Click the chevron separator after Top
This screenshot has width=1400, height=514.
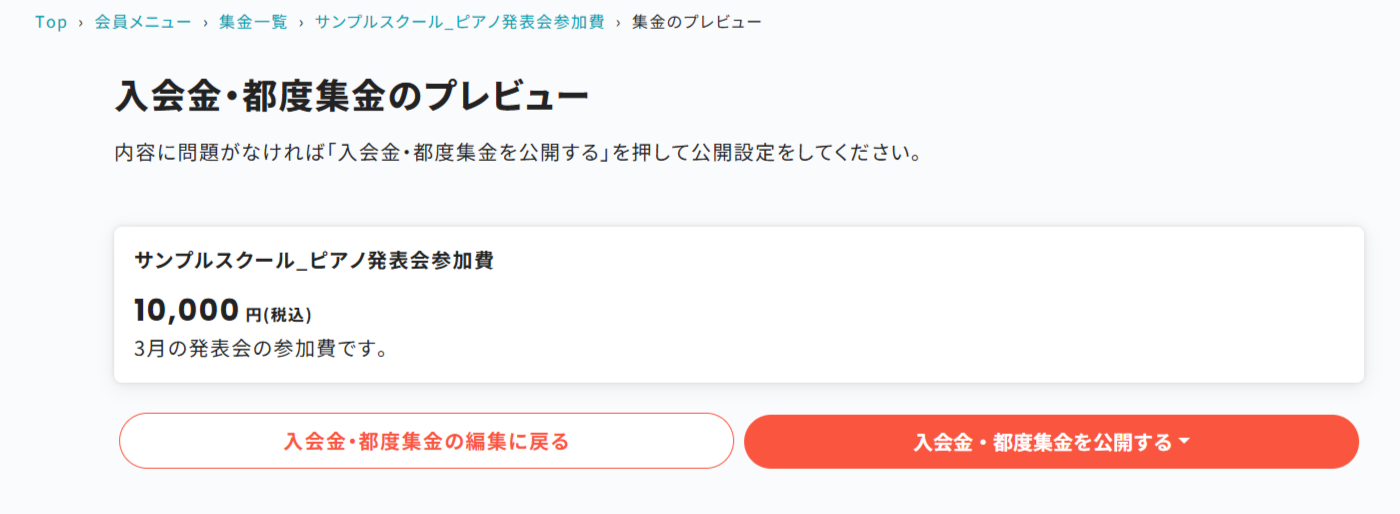point(80,22)
